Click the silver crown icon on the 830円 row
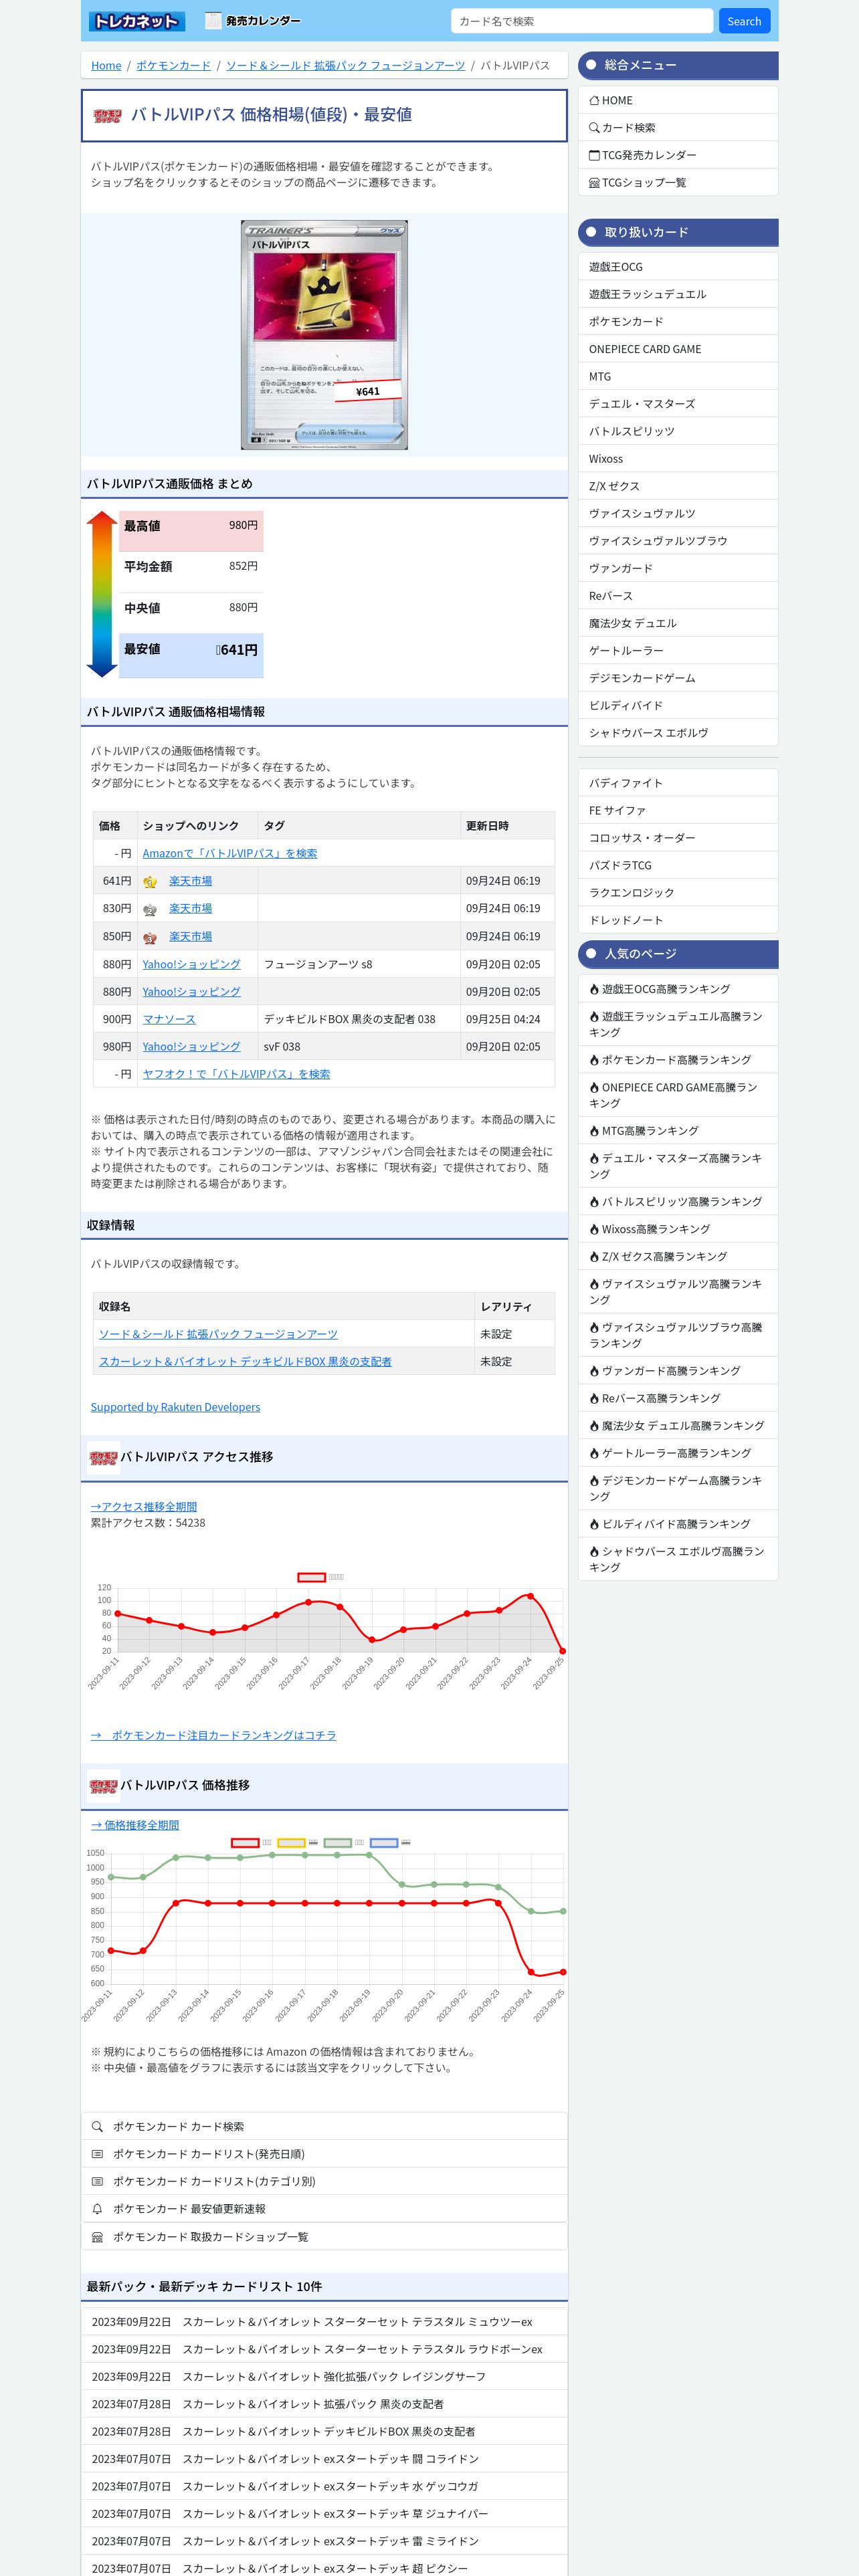 (x=150, y=910)
